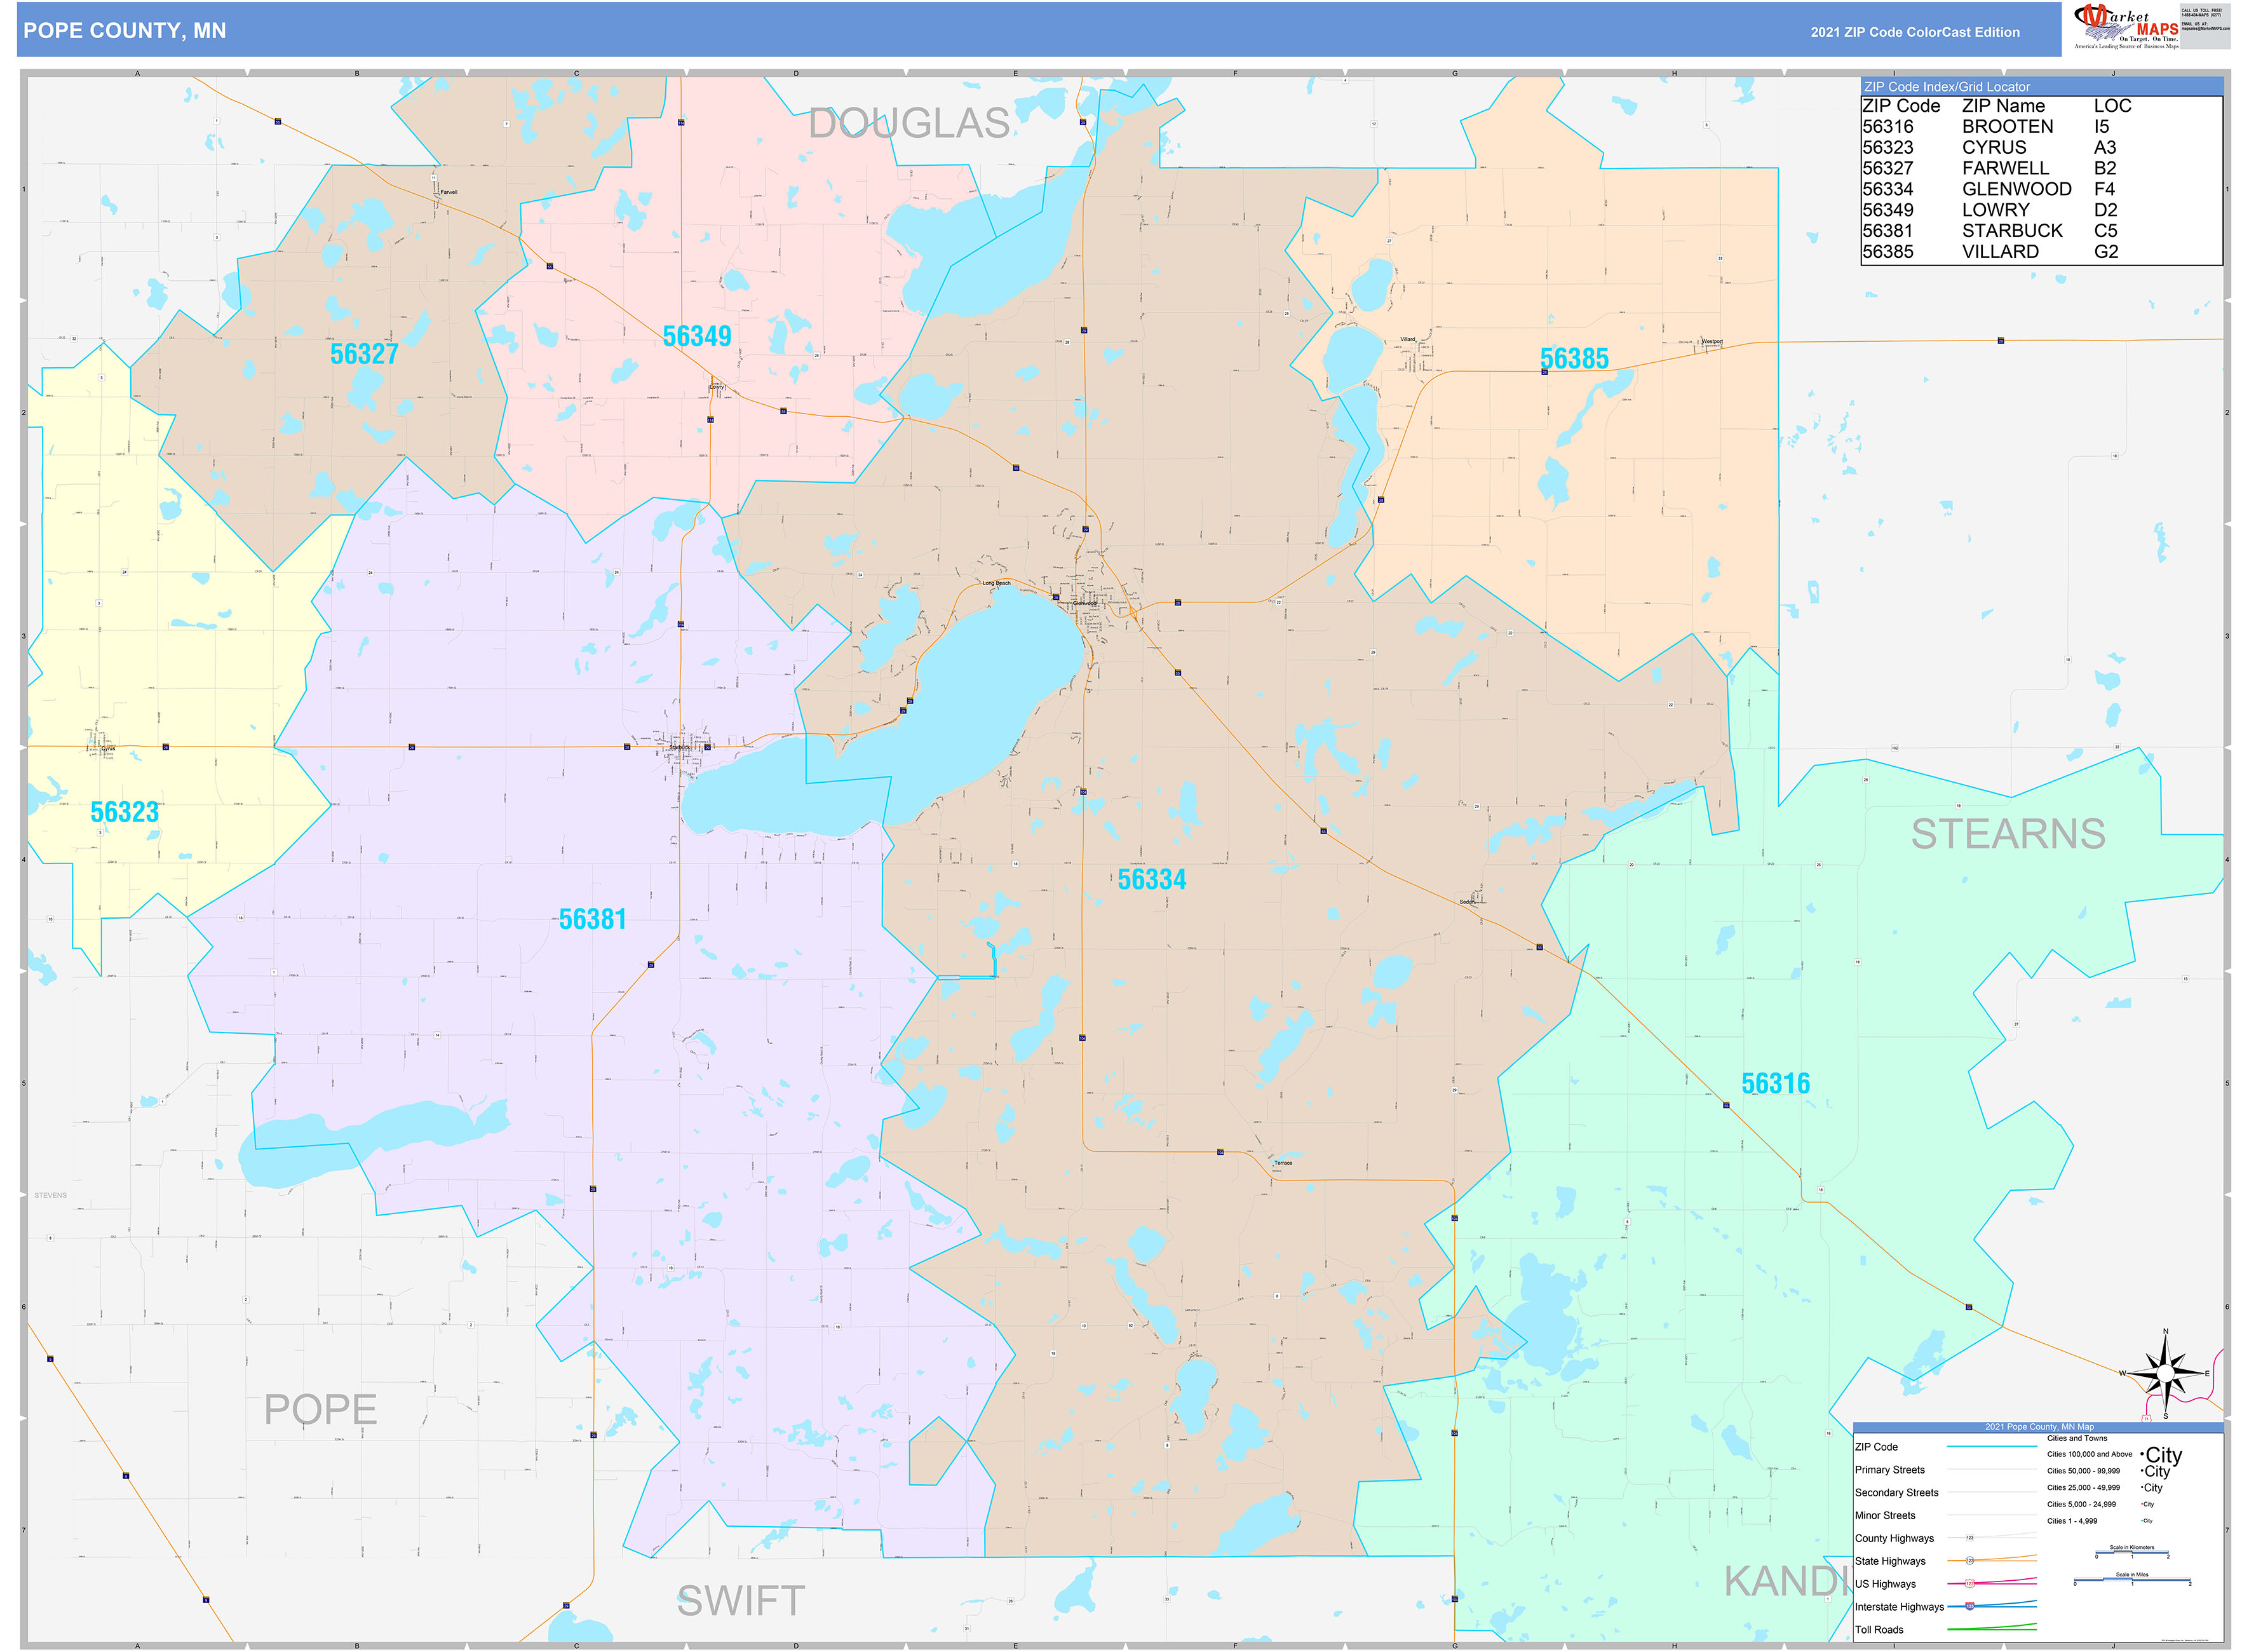The width and height of the screenshot is (2242, 1652).
Task: Click "Cities 100,000 and Above" legend entry
Action: point(2089,1454)
